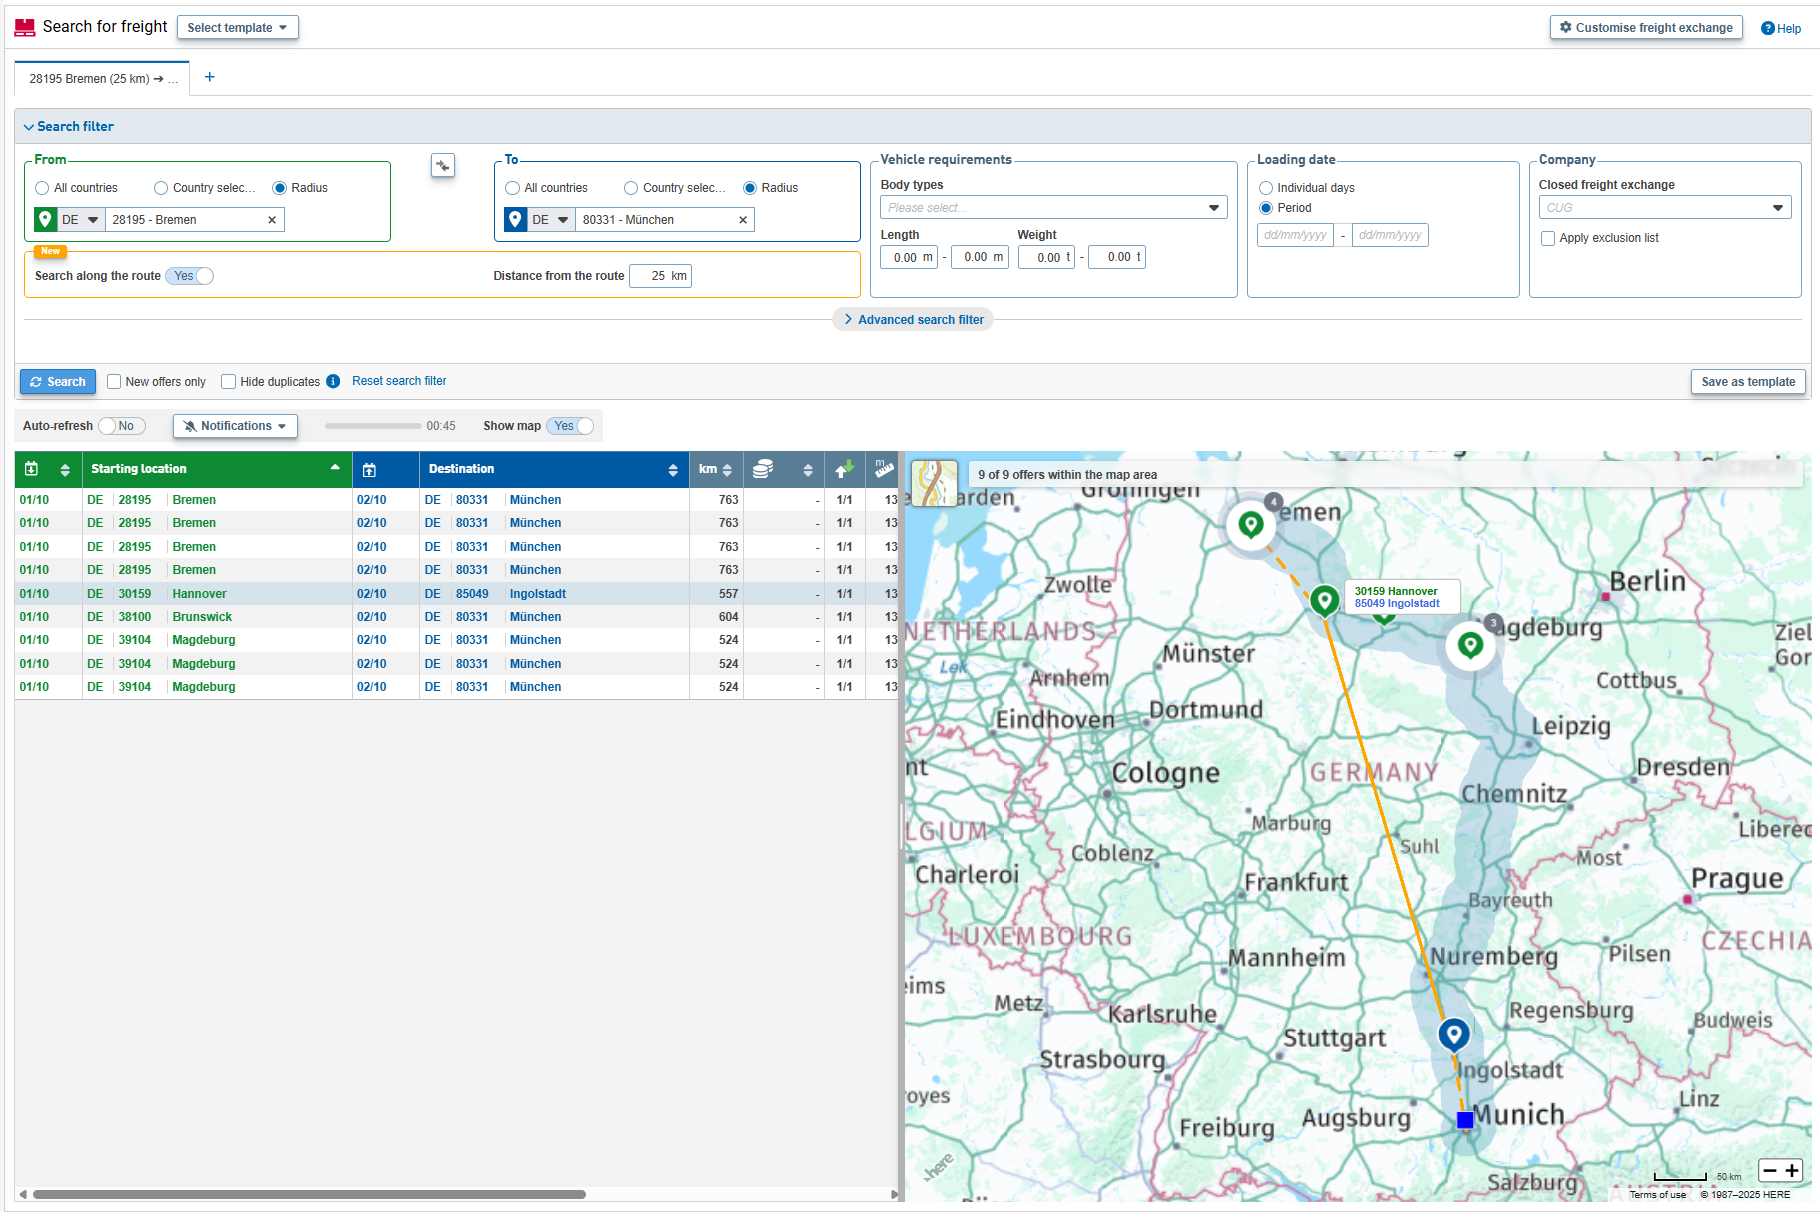Toggle the Search along the route switch
The height and width of the screenshot is (1212, 1820).
point(190,276)
